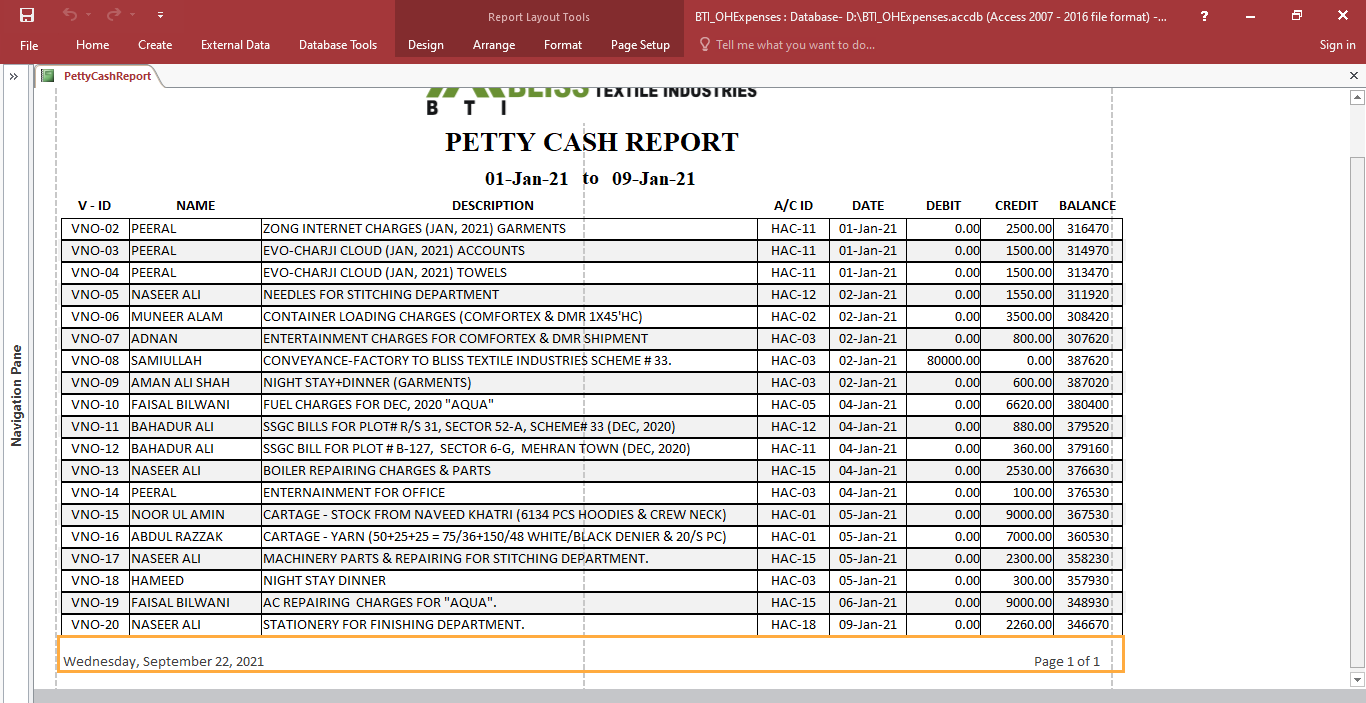Screen dimensions: 1366x703
Task: Expand the Navigation Pane with chevron
Action: point(15,77)
